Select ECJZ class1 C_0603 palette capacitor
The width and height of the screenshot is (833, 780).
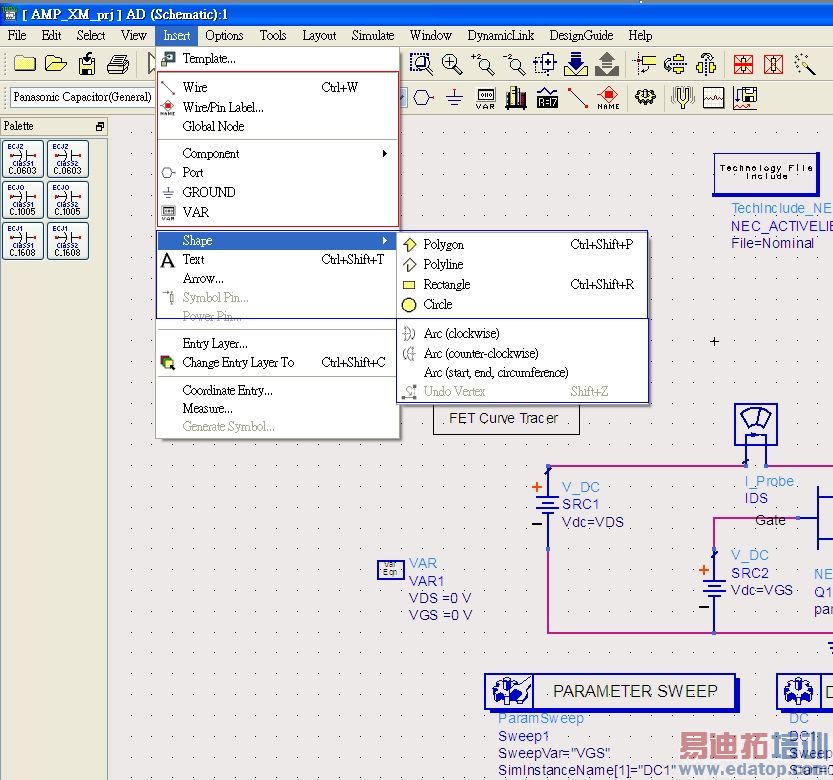[22, 158]
